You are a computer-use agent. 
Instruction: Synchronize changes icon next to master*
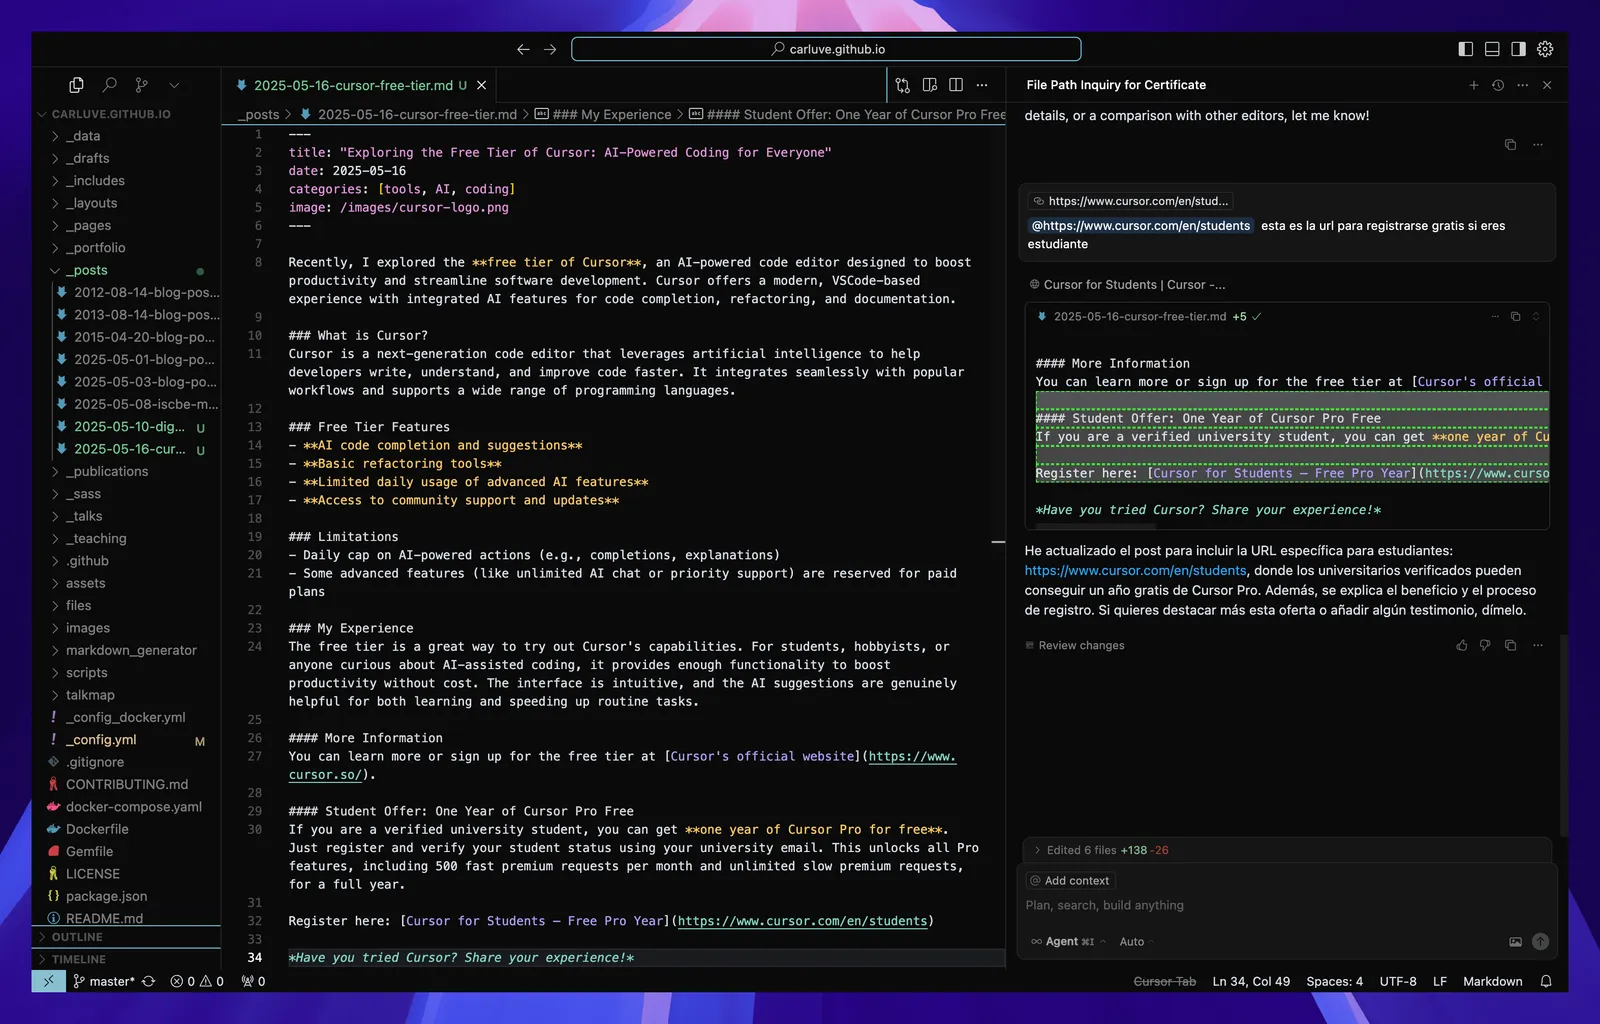tap(149, 981)
